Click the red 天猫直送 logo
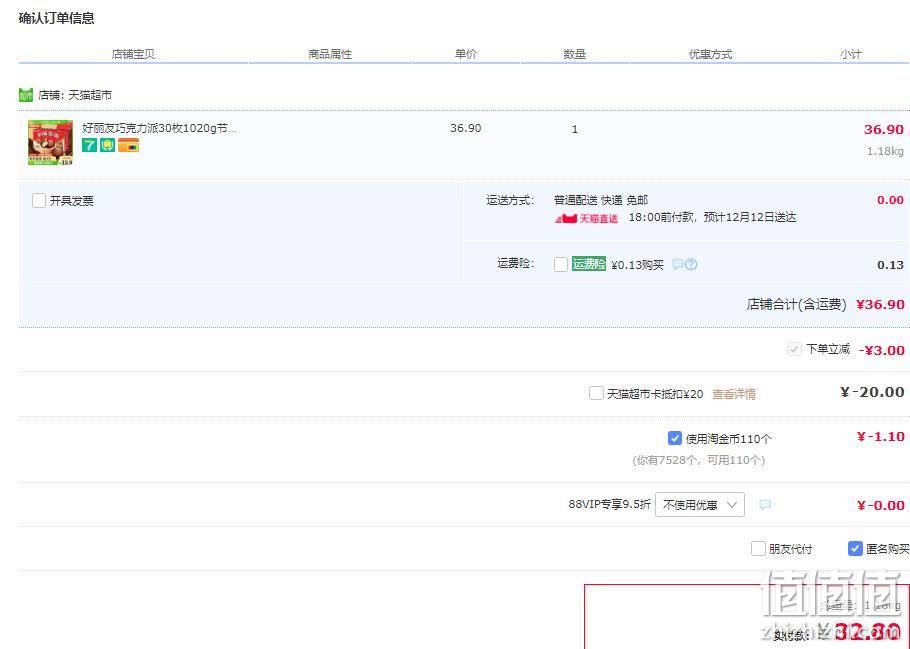Screen dimensions: 910x649 click(587, 218)
